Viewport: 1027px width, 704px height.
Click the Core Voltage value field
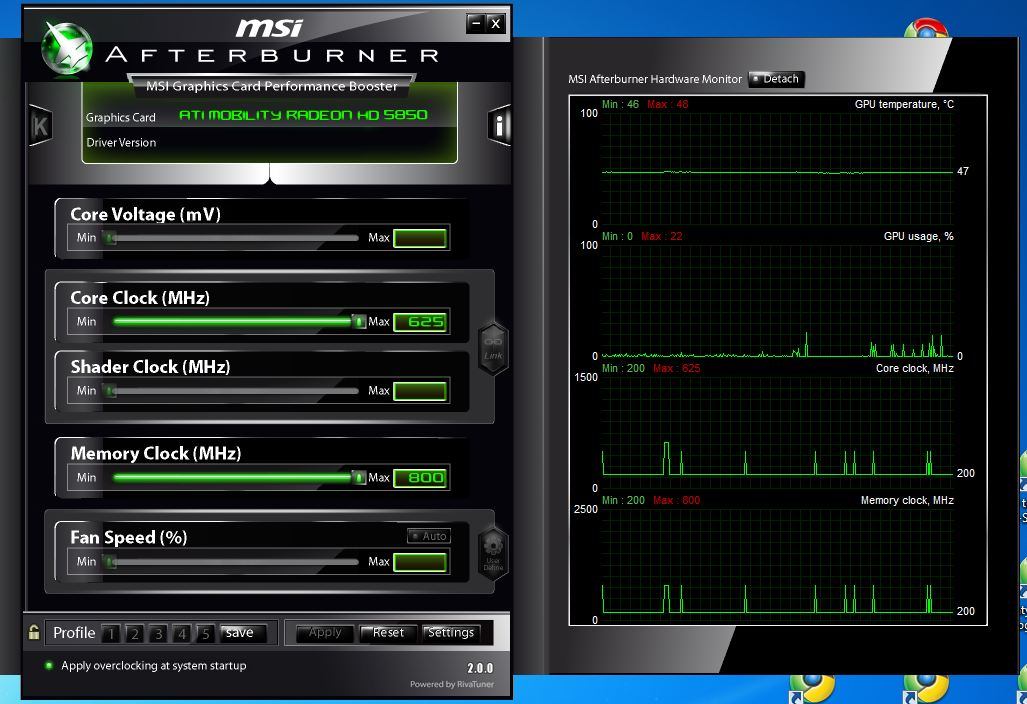pos(420,238)
